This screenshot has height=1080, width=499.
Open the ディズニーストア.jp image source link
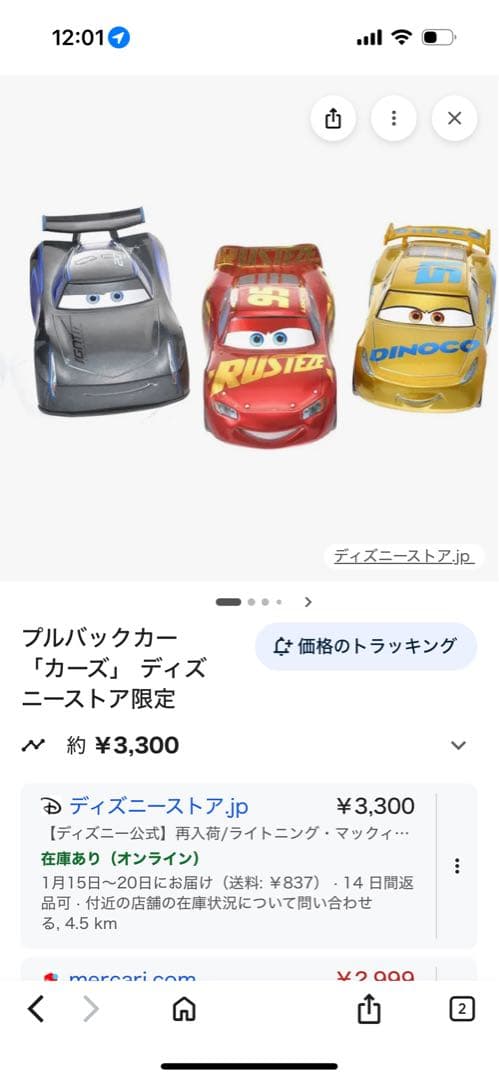point(404,557)
